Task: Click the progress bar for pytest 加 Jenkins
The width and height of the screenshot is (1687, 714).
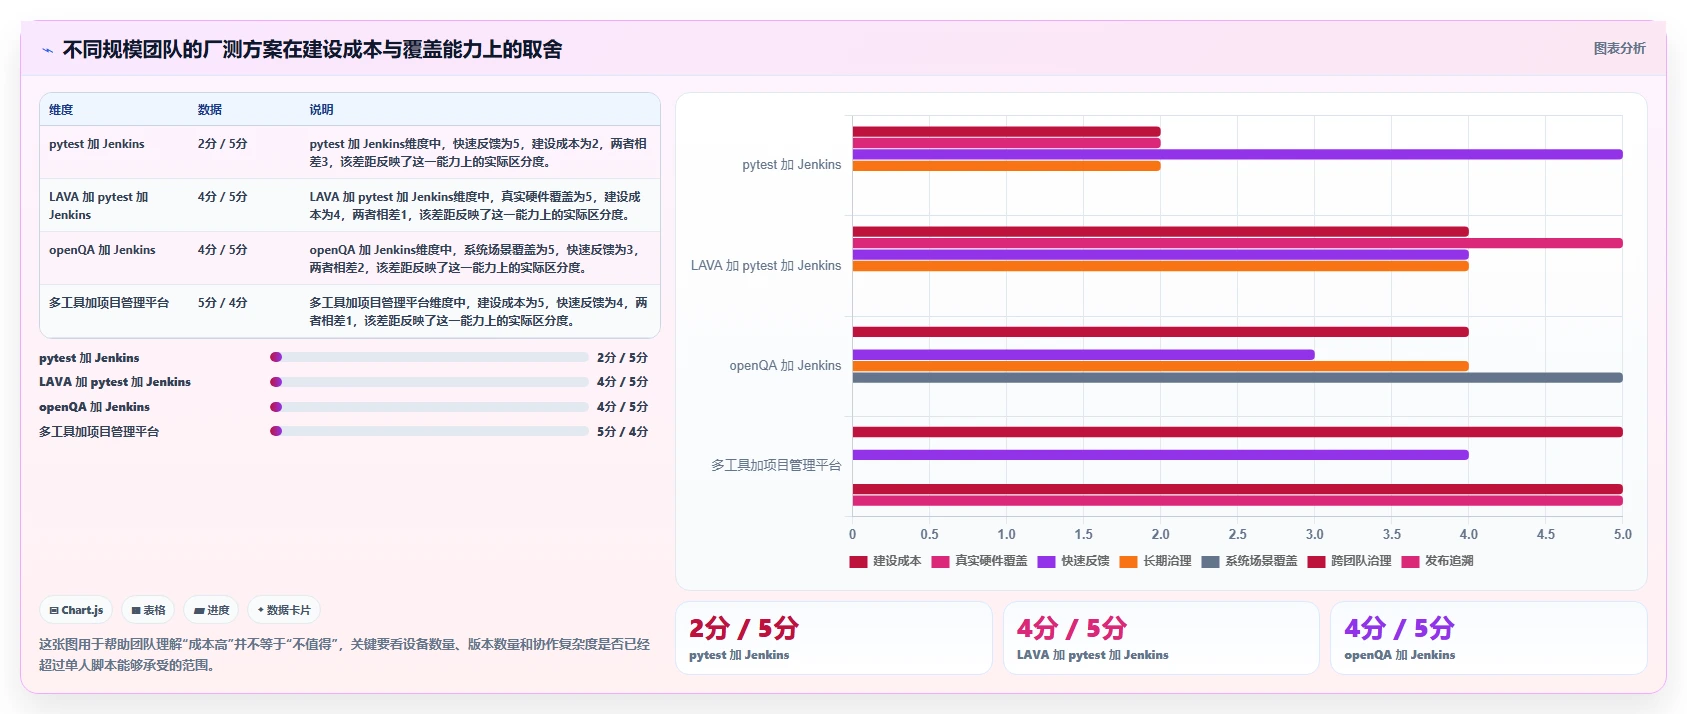Action: [x=429, y=357]
